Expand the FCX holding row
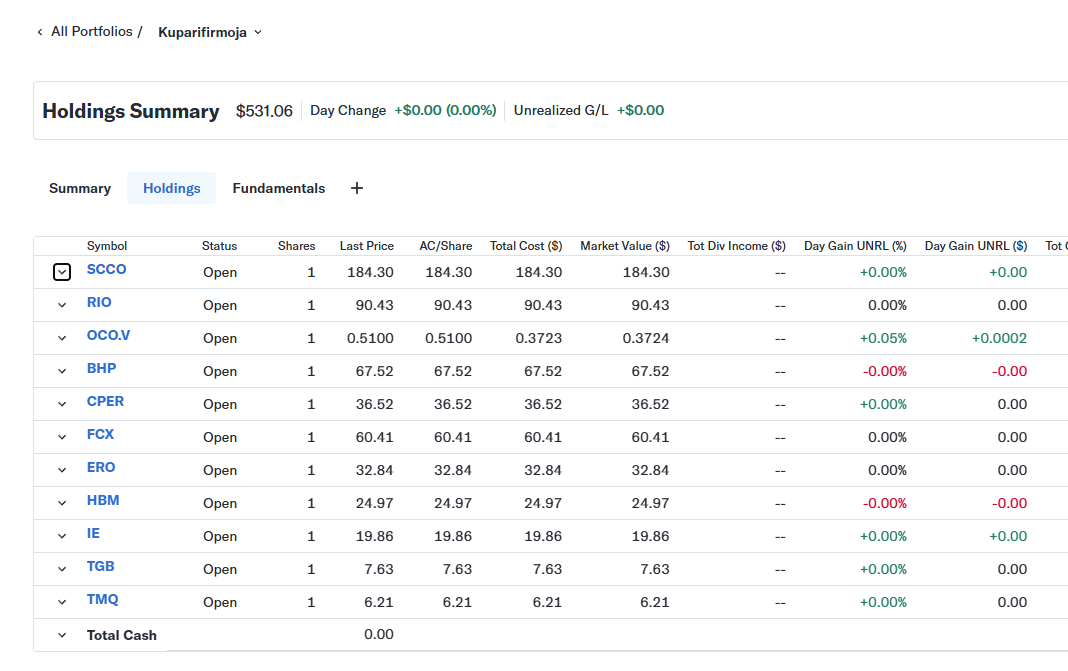Image resolution: width=1068 pixels, height=671 pixels. (x=62, y=437)
